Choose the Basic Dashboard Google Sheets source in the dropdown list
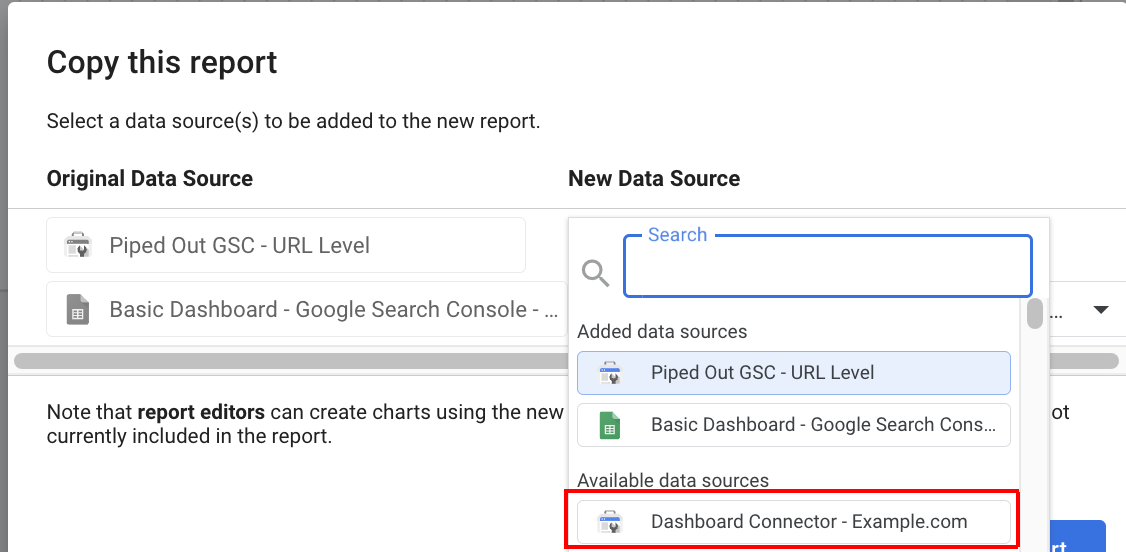The height and width of the screenshot is (552, 1126). pyautogui.click(x=794, y=425)
